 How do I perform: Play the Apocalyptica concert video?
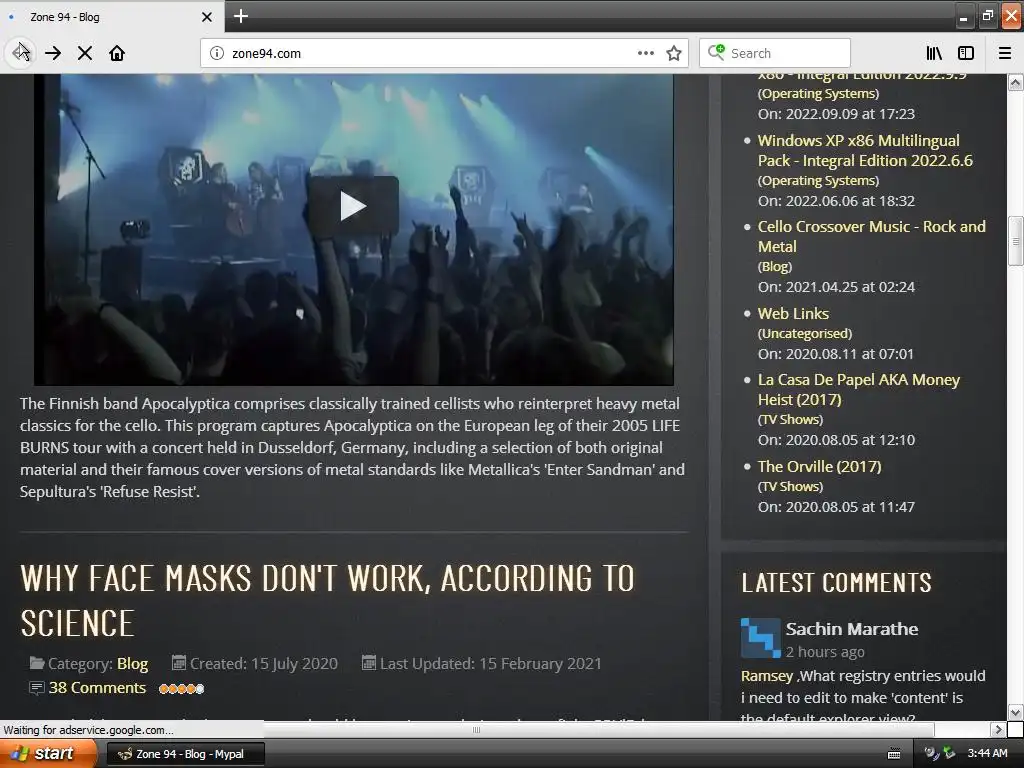(353, 206)
